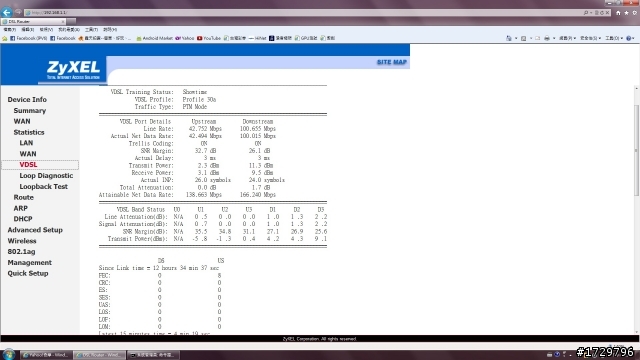Select the DSL Router browser tab

33,21
